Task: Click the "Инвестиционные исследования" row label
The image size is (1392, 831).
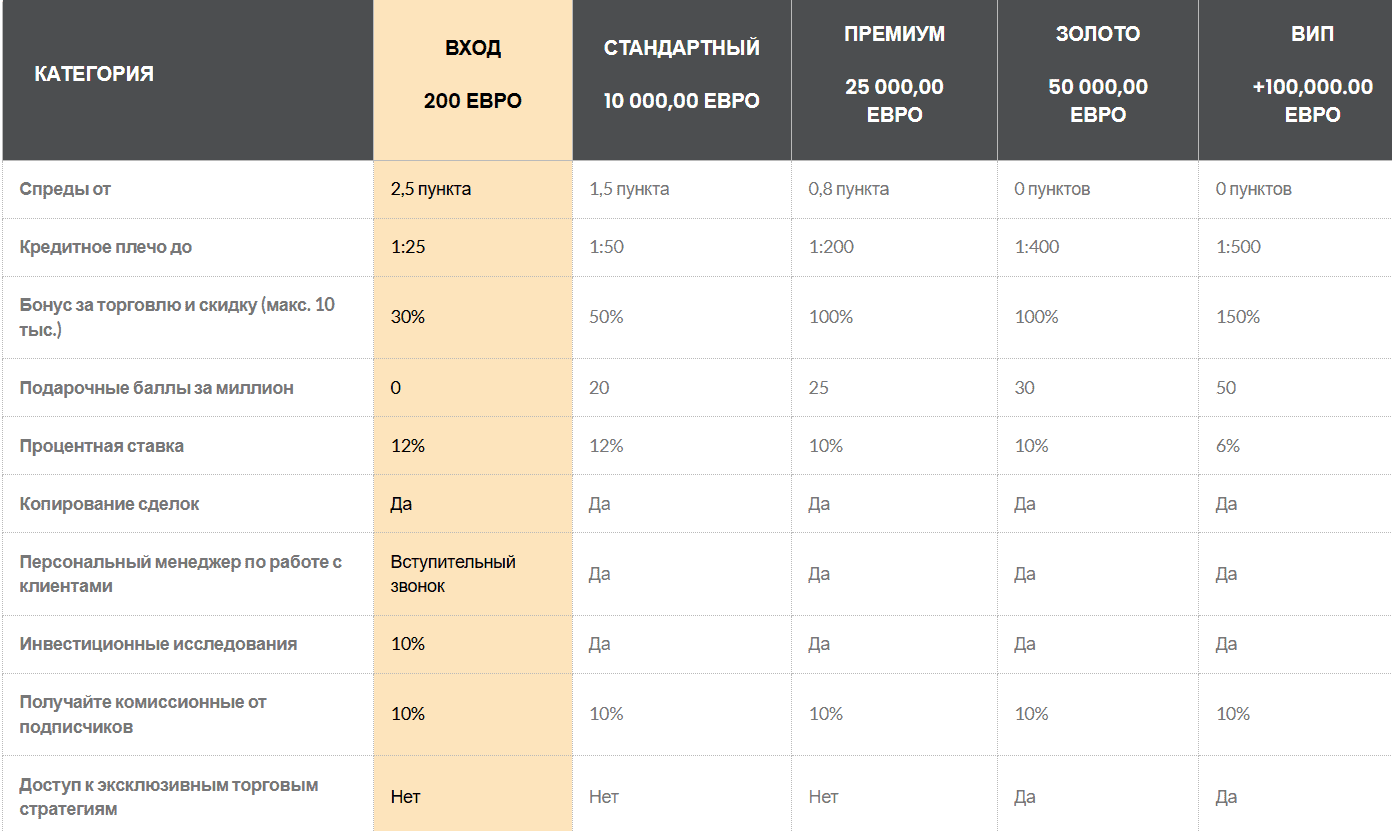Action: pyautogui.click(x=158, y=644)
